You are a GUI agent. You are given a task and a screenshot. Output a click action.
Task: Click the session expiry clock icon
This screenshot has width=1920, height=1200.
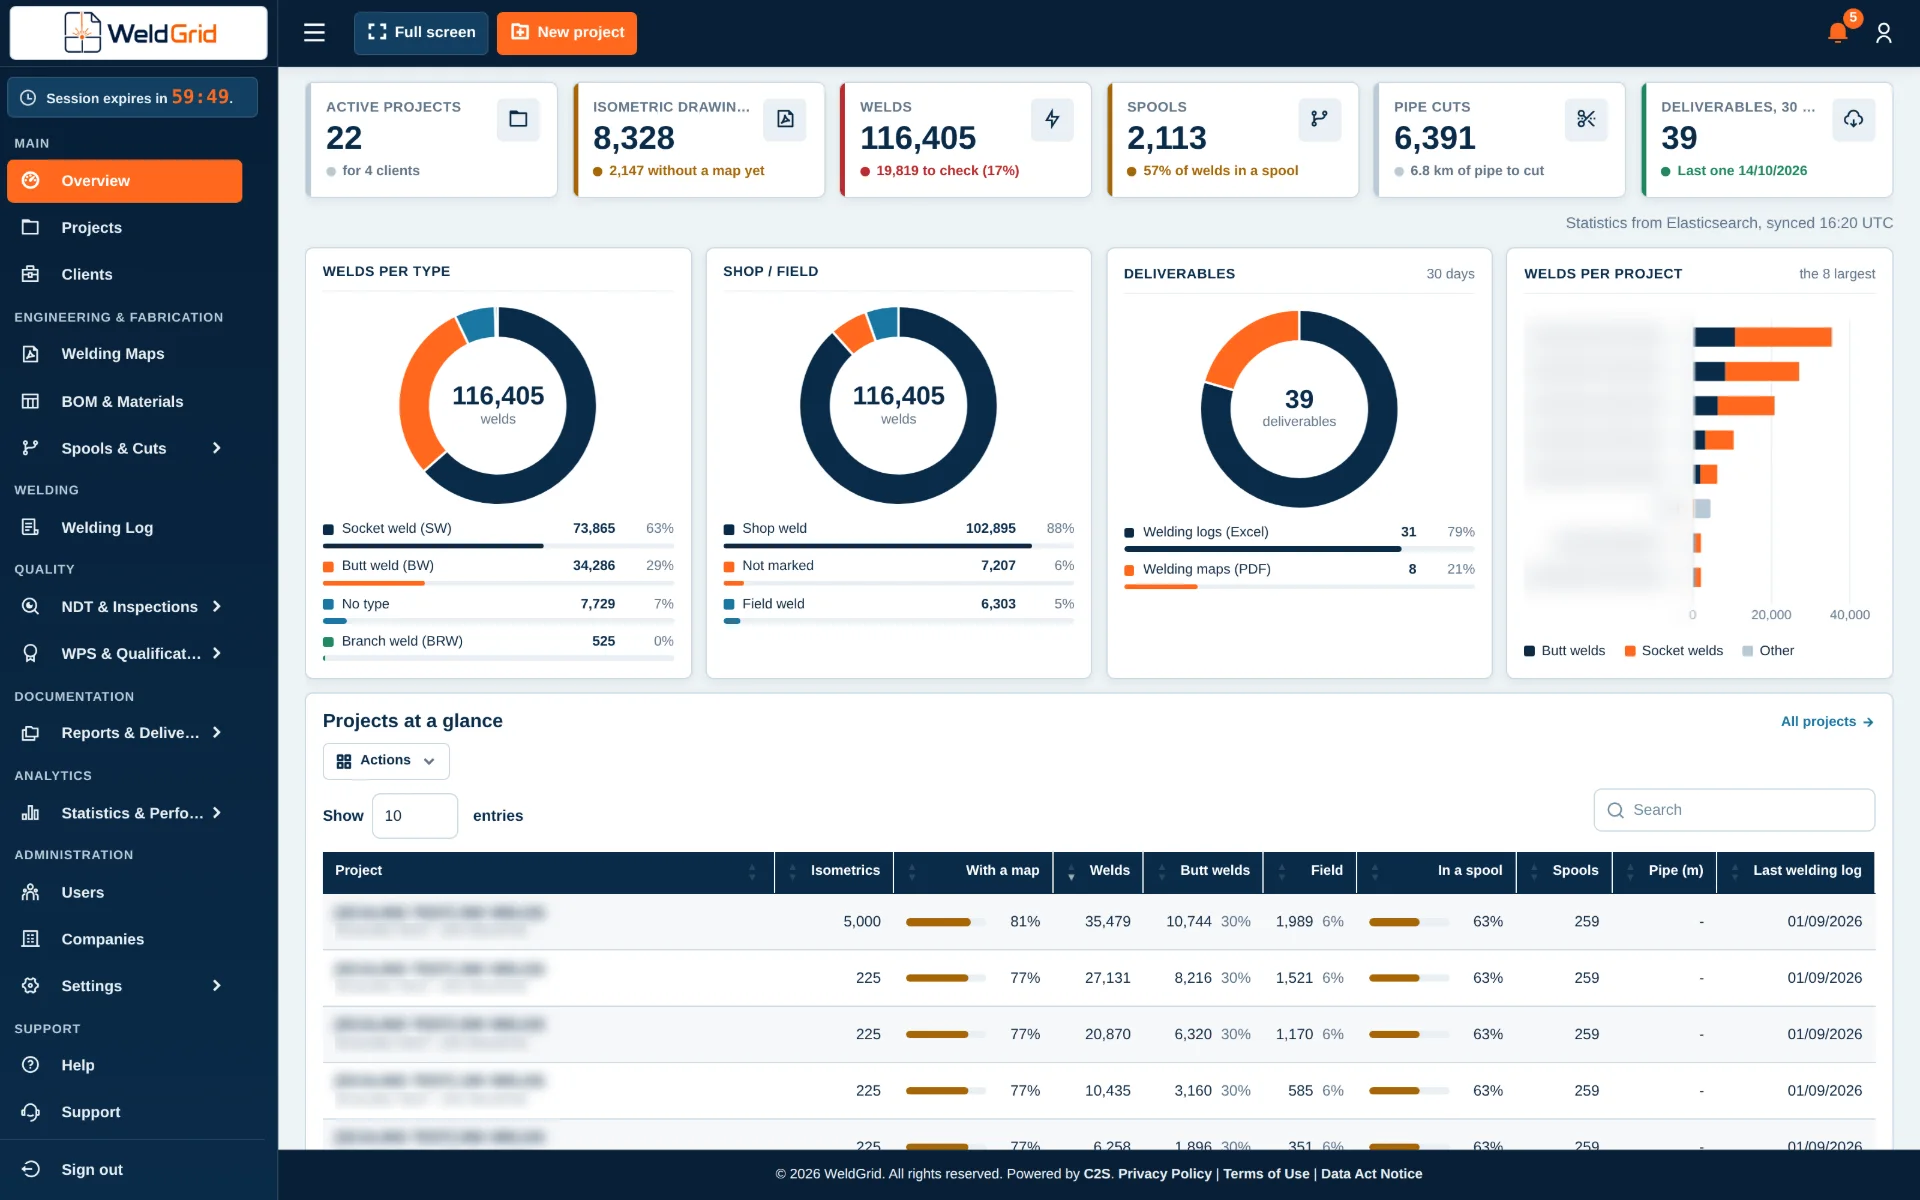pyautogui.click(x=28, y=98)
